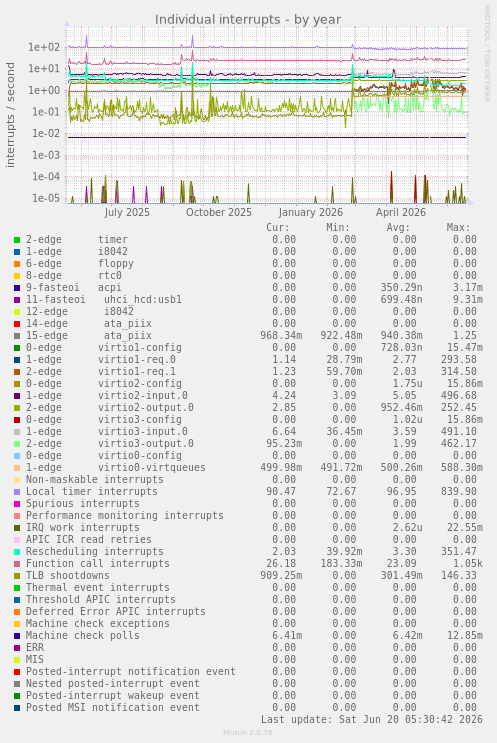Image resolution: width=497 pixels, height=743 pixels.
Task: Click the Last update timestamp text
Action: (371, 719)
